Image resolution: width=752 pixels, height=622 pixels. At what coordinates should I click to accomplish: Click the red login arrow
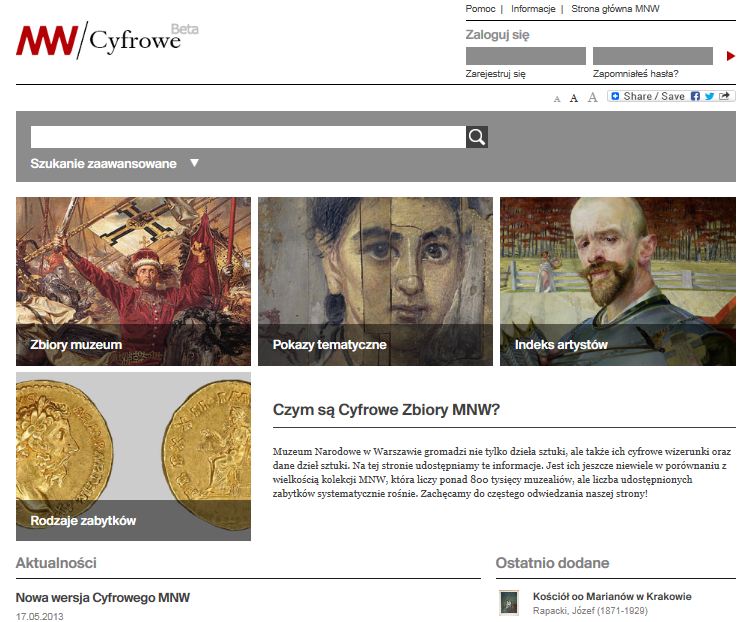[x=730, y=56]
